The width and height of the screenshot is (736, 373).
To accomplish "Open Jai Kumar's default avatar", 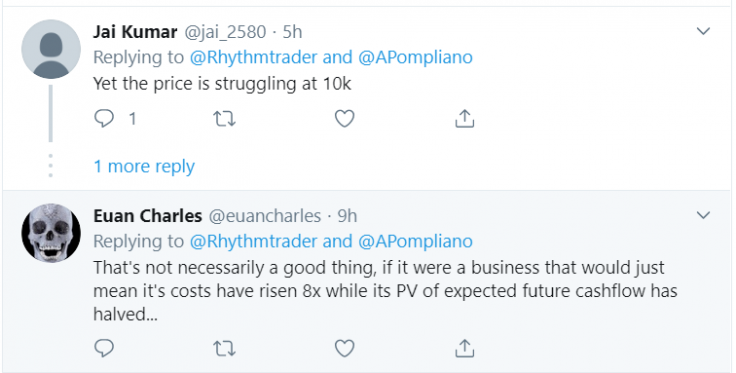I will [51, 49].
